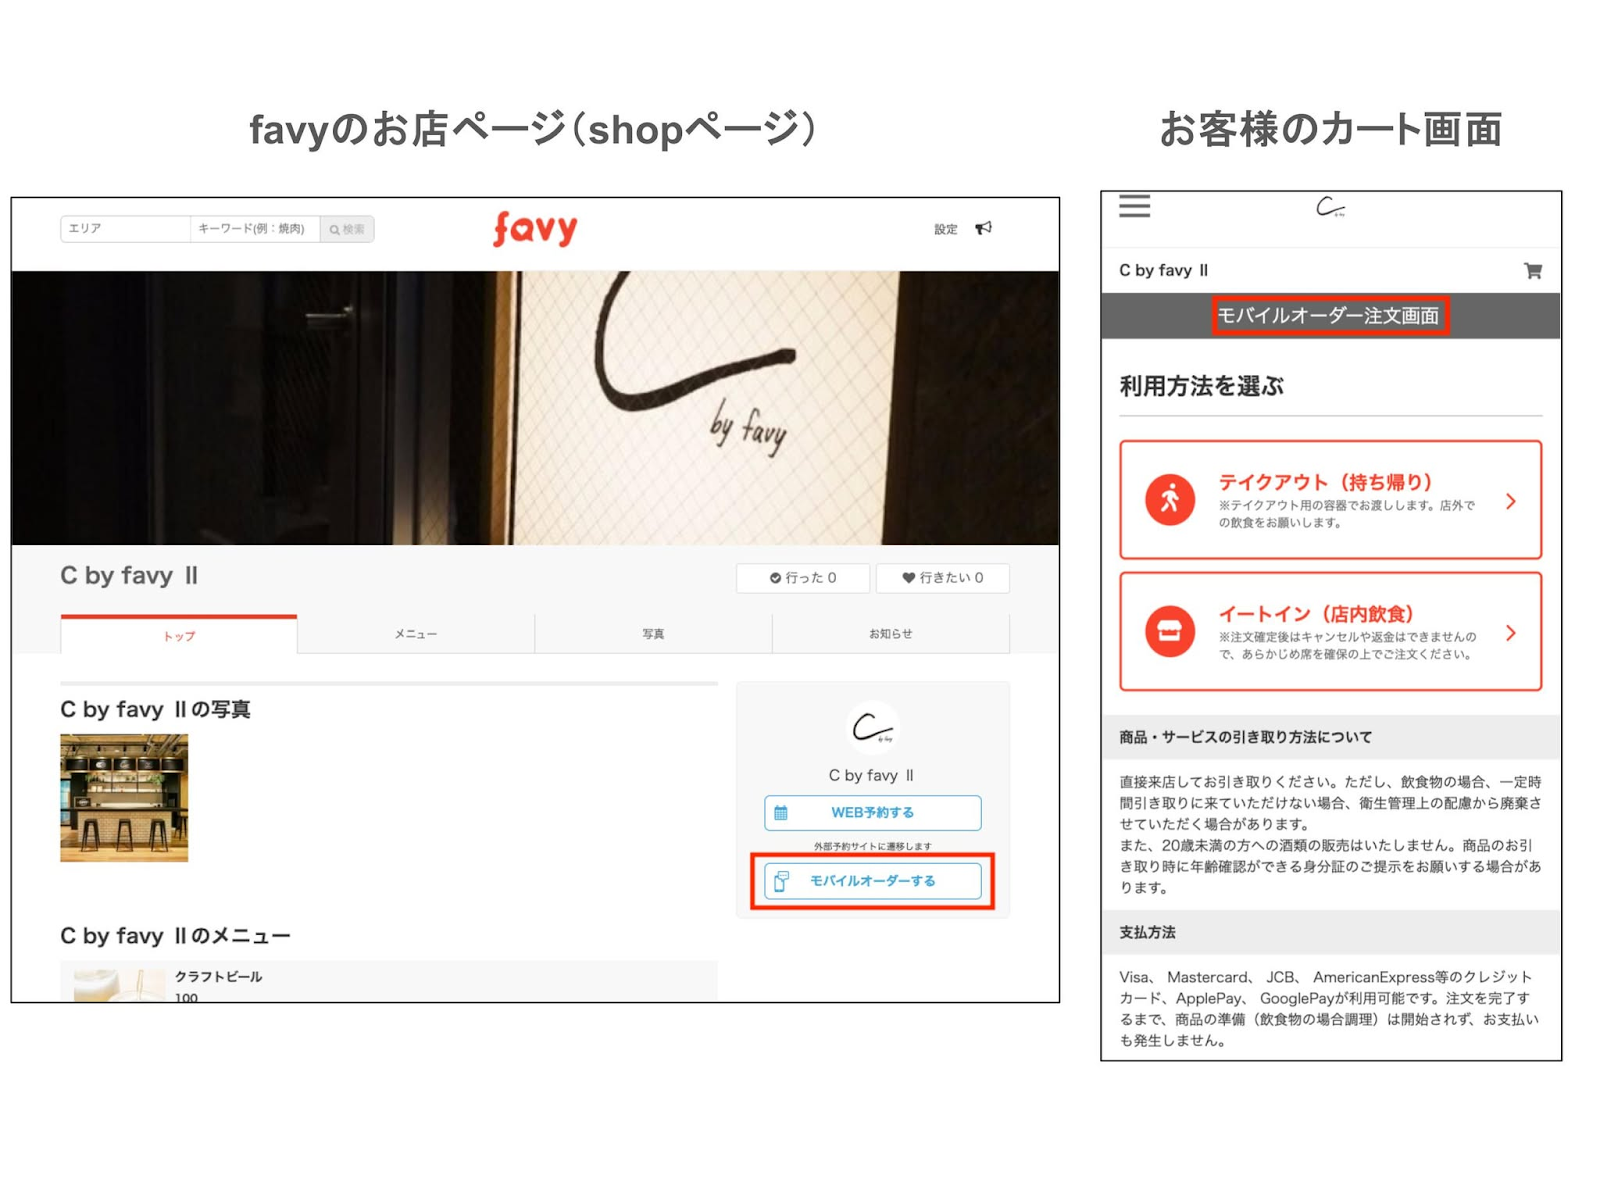Click the storefront eat-in icon

pos(1170,631)
